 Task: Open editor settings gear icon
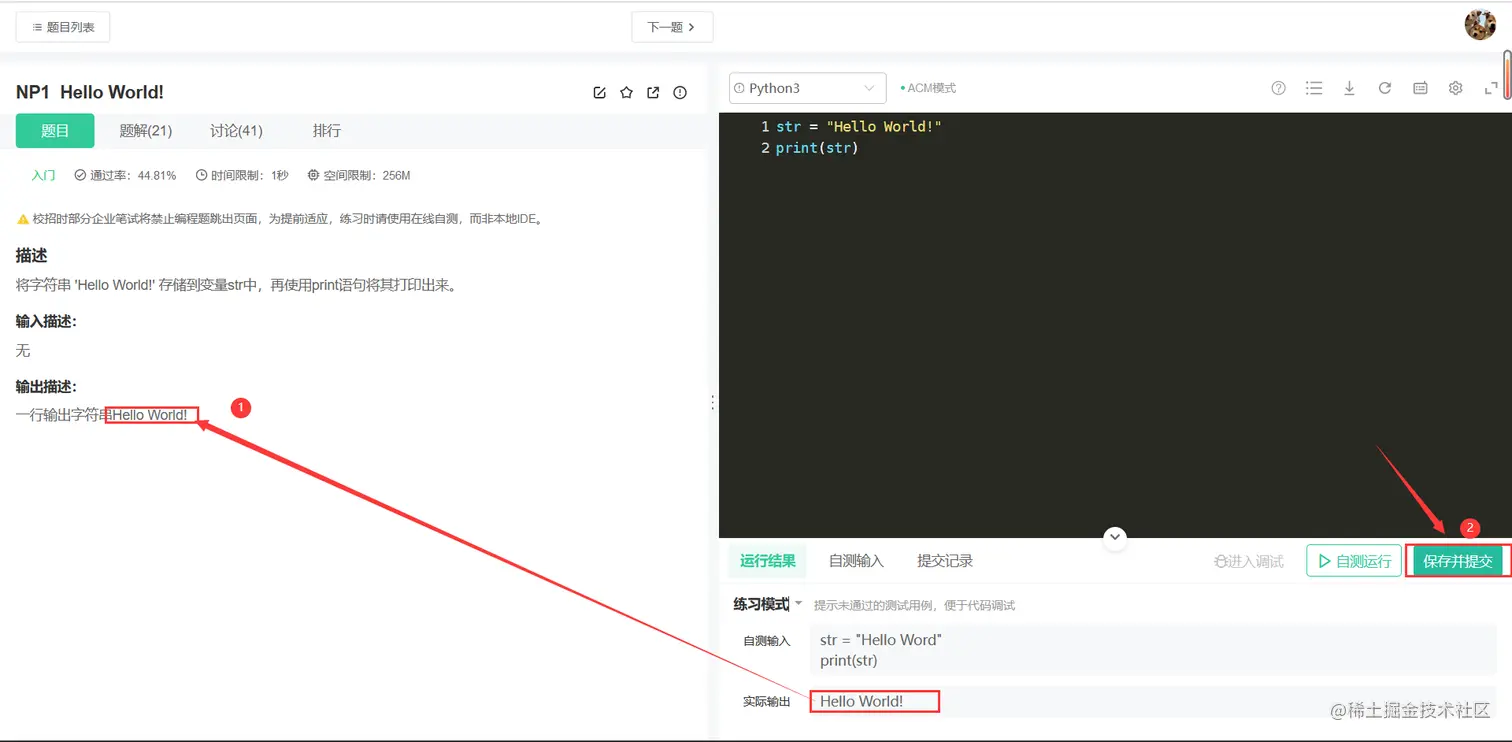pos(1456,88)
